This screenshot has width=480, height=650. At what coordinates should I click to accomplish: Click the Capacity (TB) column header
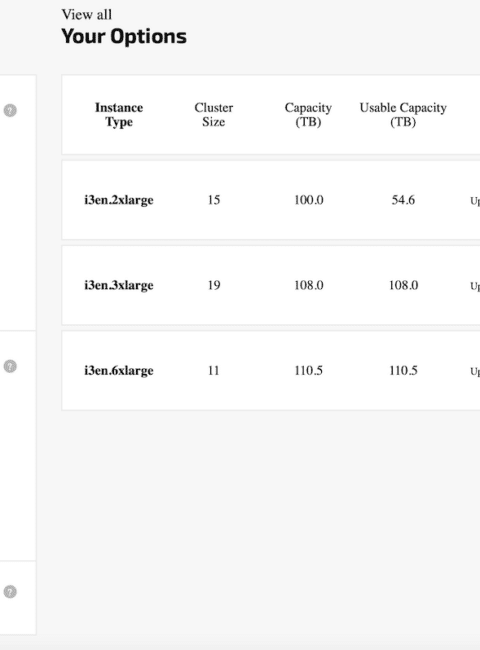click(308, 115)
